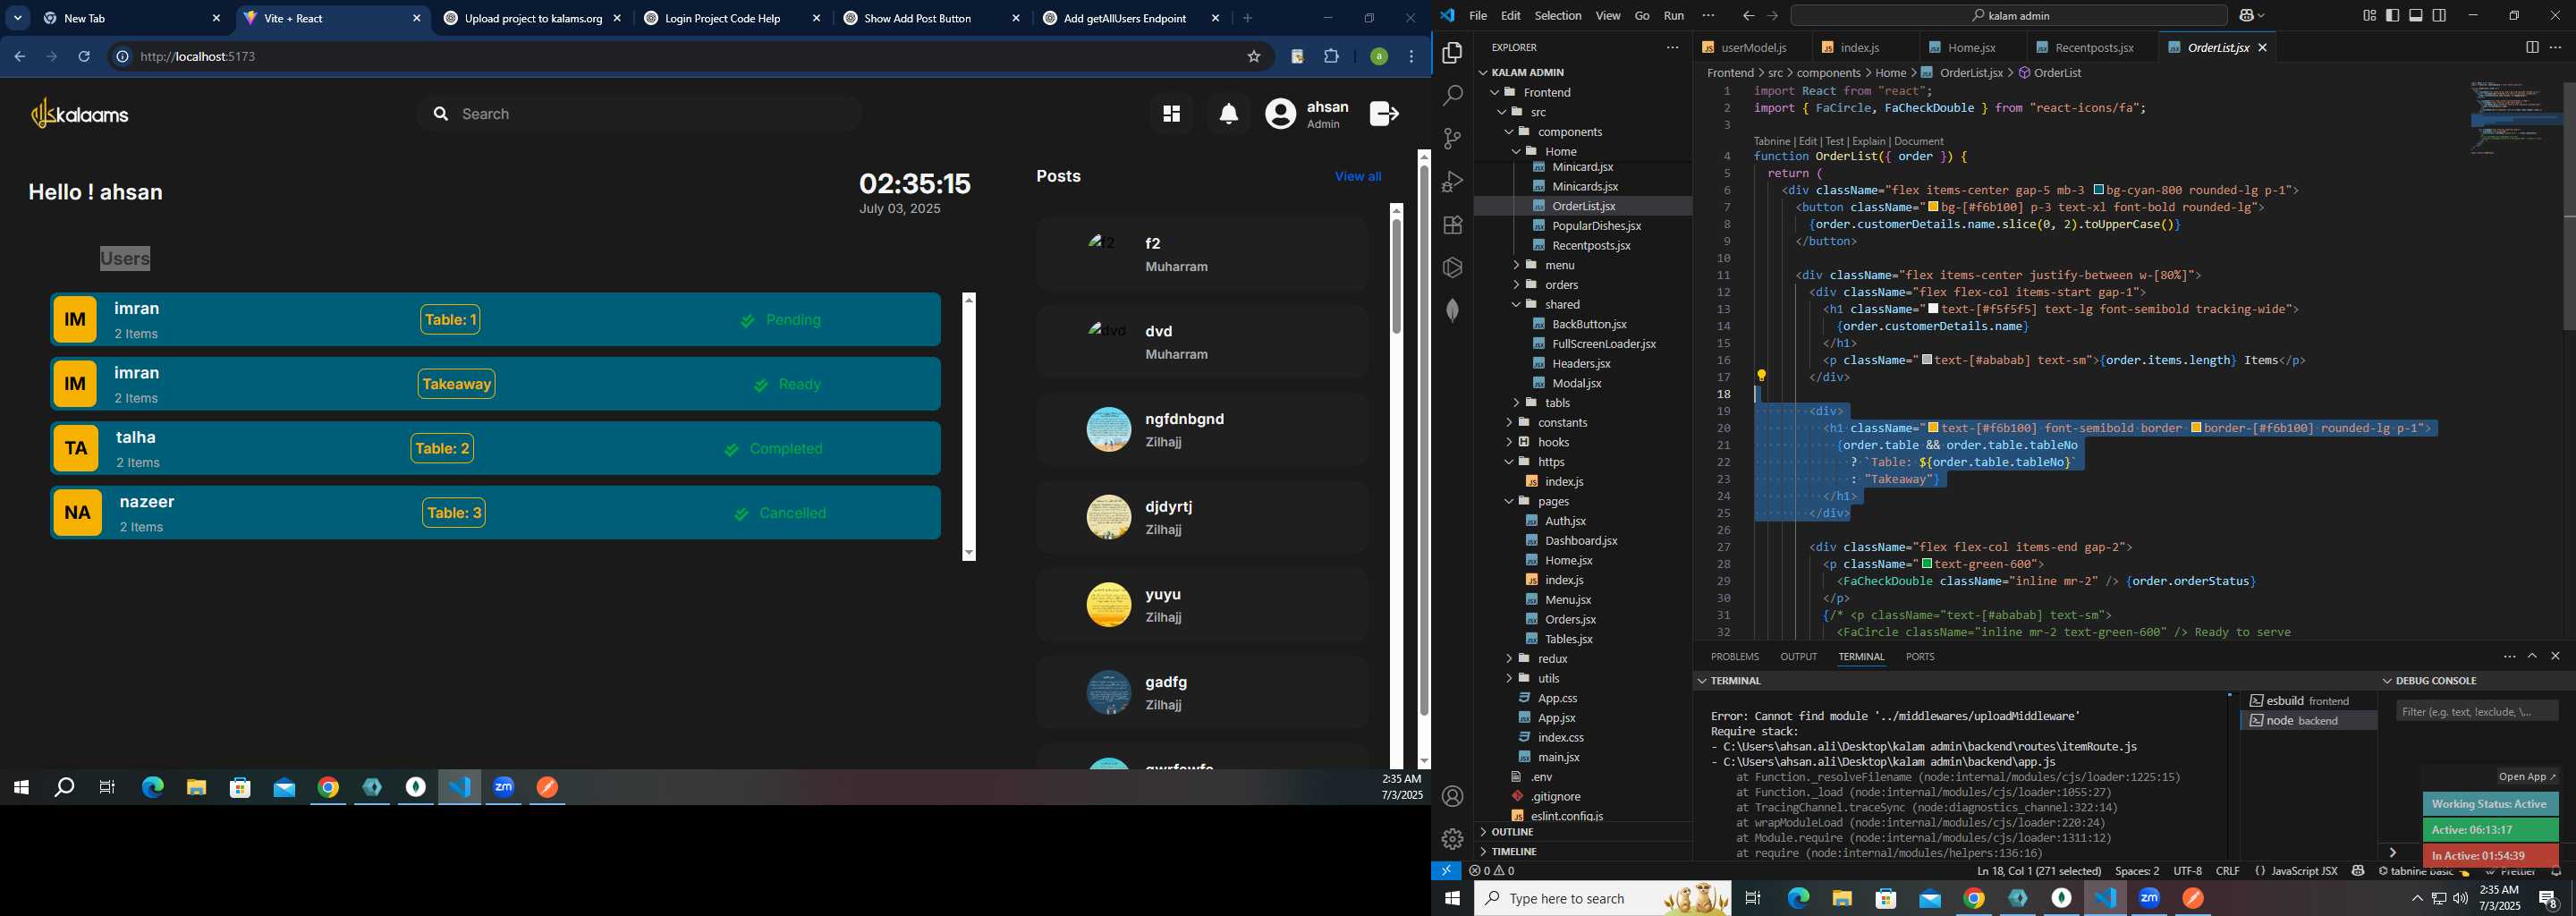Click the notification bell in Kalaams header
Screen dimensions: 2576x916
tap(1229, 114)
